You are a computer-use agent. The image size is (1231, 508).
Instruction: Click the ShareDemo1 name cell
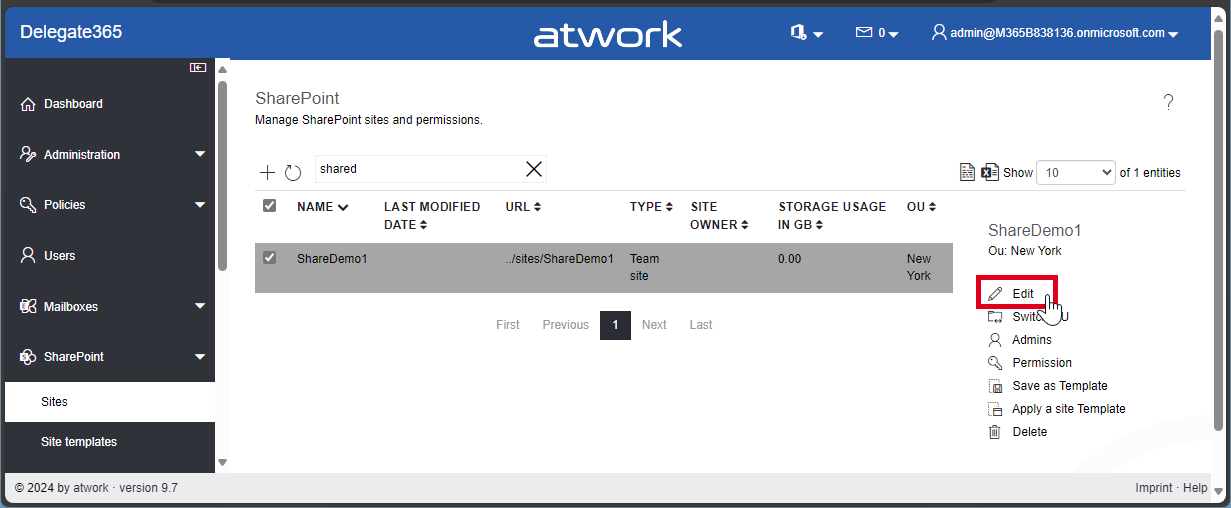point(332,259)
